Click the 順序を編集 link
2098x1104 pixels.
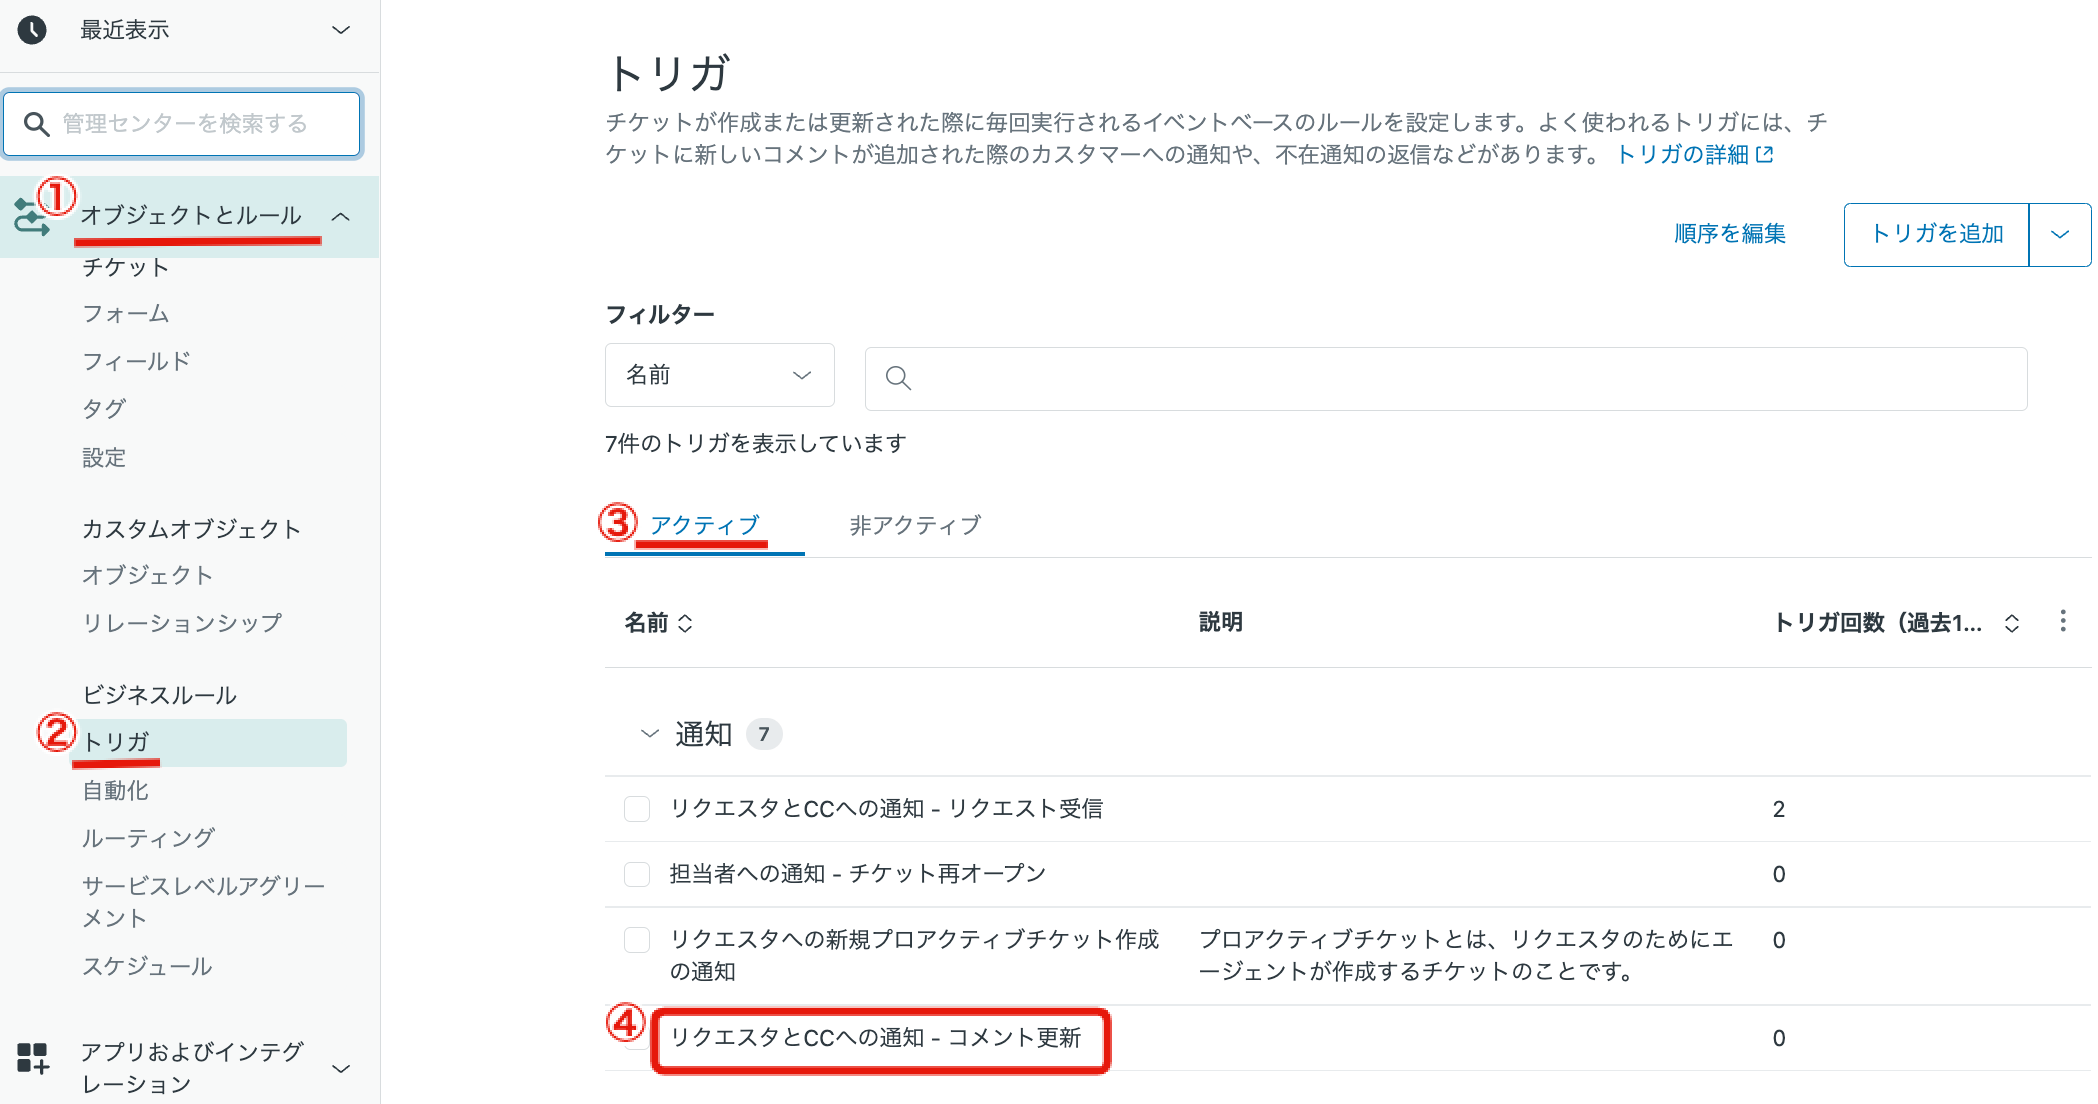tap(1728, 234)
